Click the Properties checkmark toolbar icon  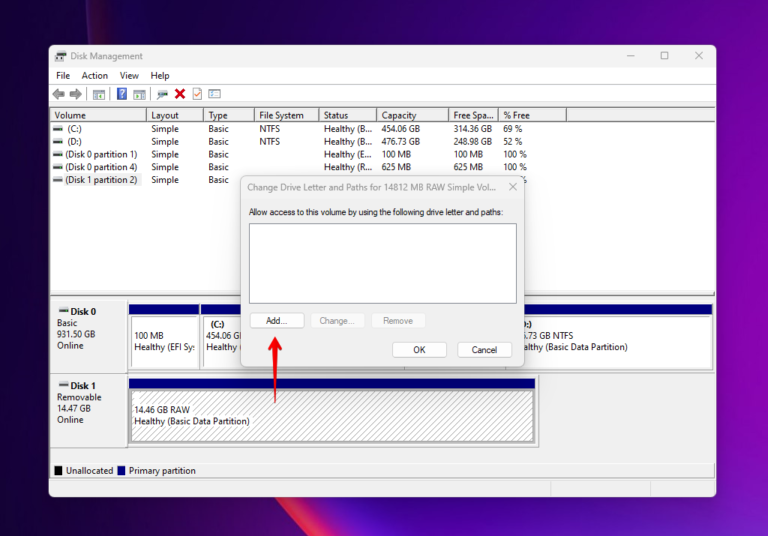[x=197, y=94]
